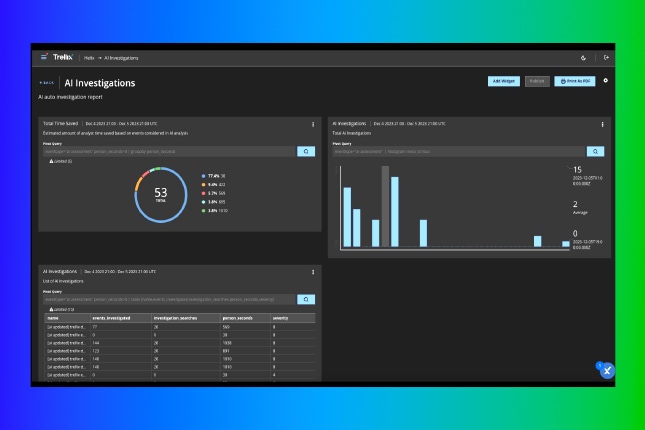Select AI Investigations breadcrumb item
The width and height of the screenshot is (645, 430).
pos(120,58)
